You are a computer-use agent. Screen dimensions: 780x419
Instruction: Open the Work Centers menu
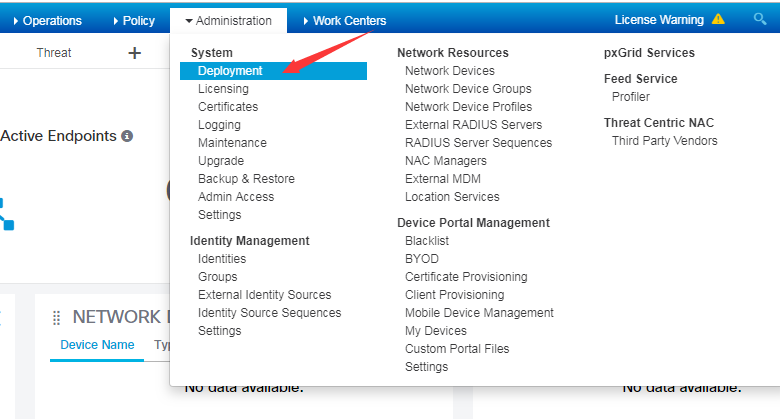[x=342, y=20]
